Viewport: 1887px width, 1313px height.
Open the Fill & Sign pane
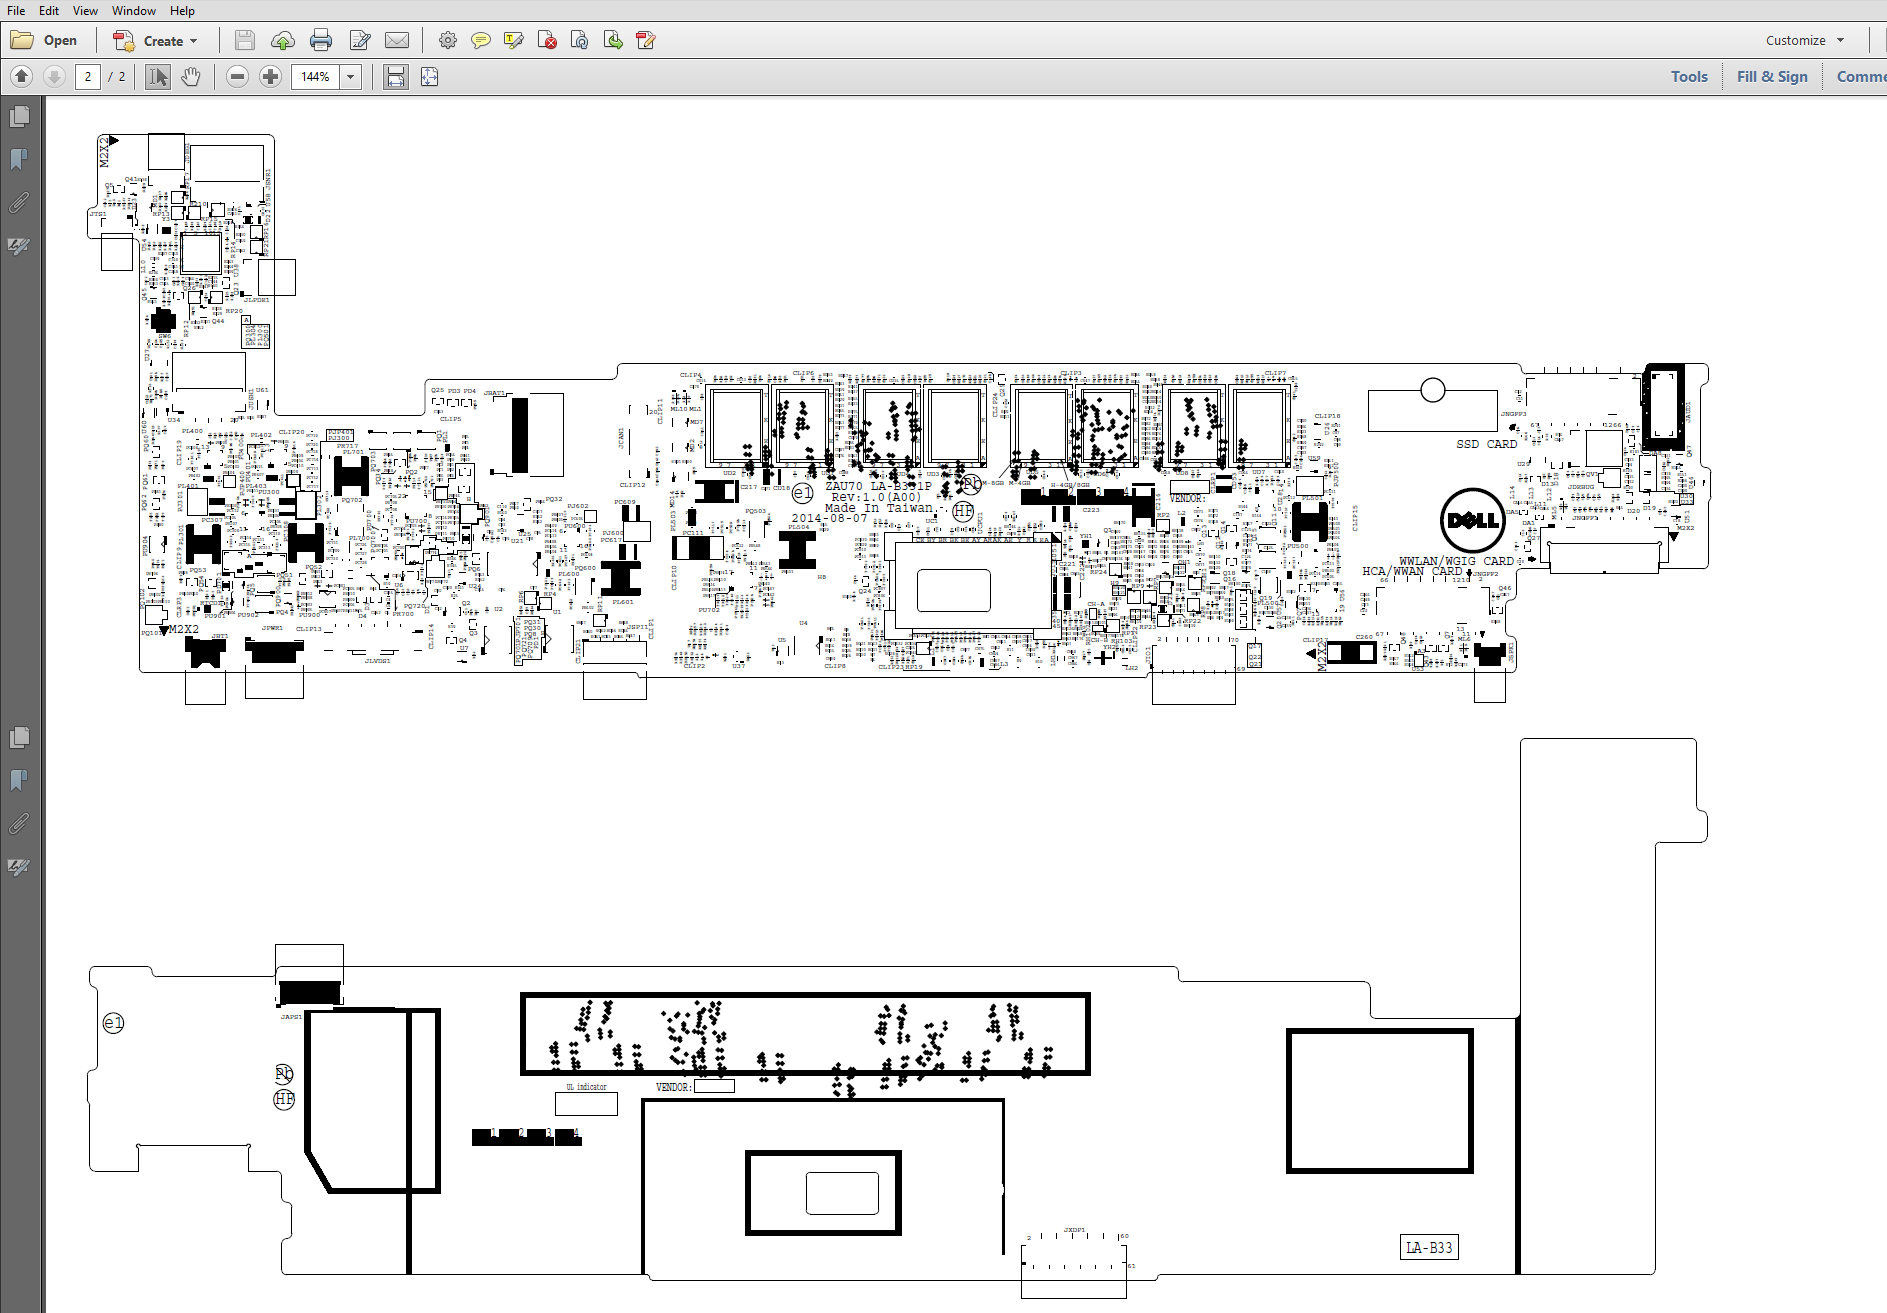tap(1771, 77)
